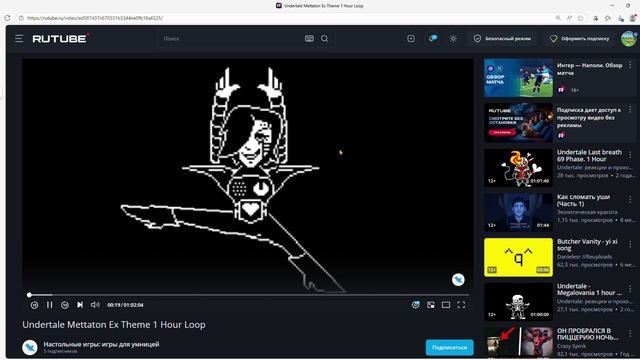Reload the browser page
Screen dimensions: 640x360
point(7,18)
